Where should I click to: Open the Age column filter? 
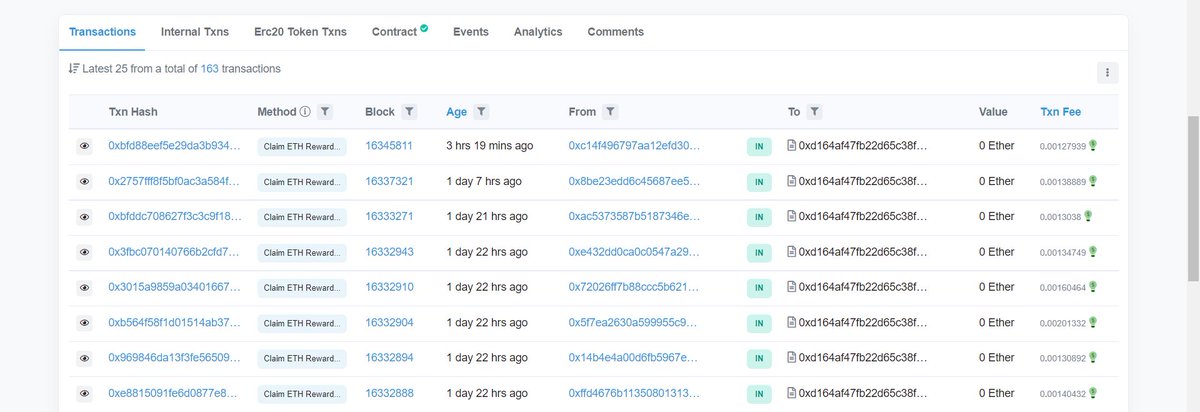click(x=481, y=112)
